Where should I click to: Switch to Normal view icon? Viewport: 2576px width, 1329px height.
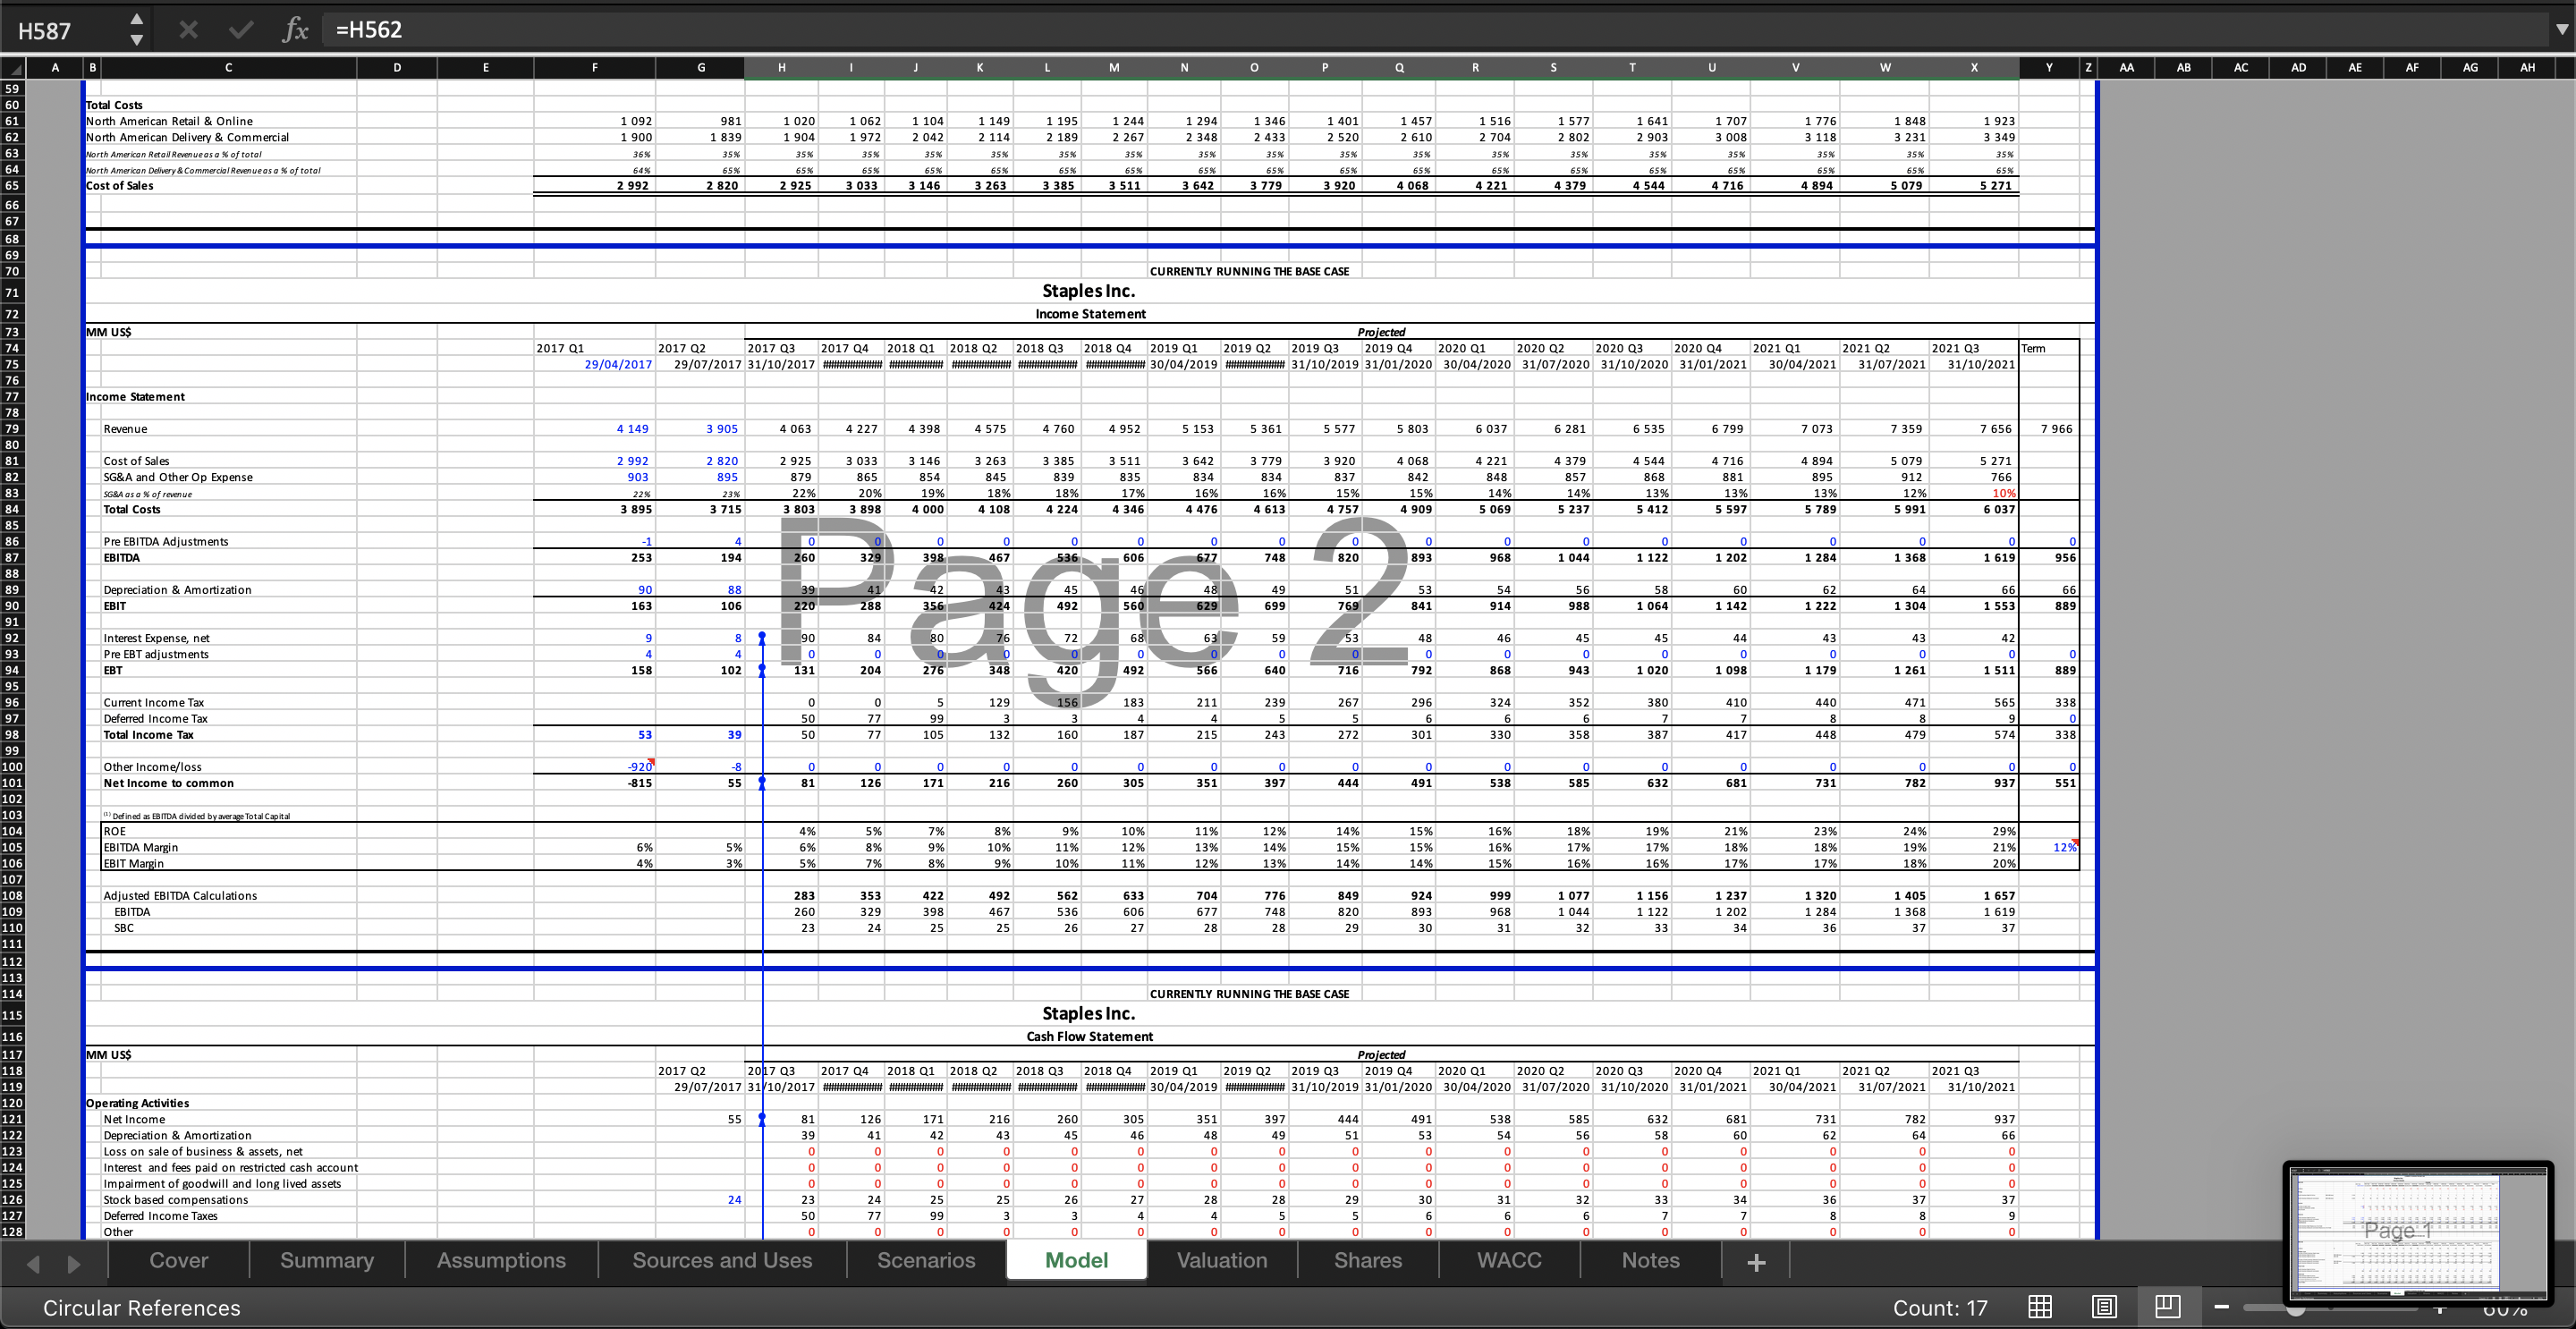[x=2040, y=1306]
